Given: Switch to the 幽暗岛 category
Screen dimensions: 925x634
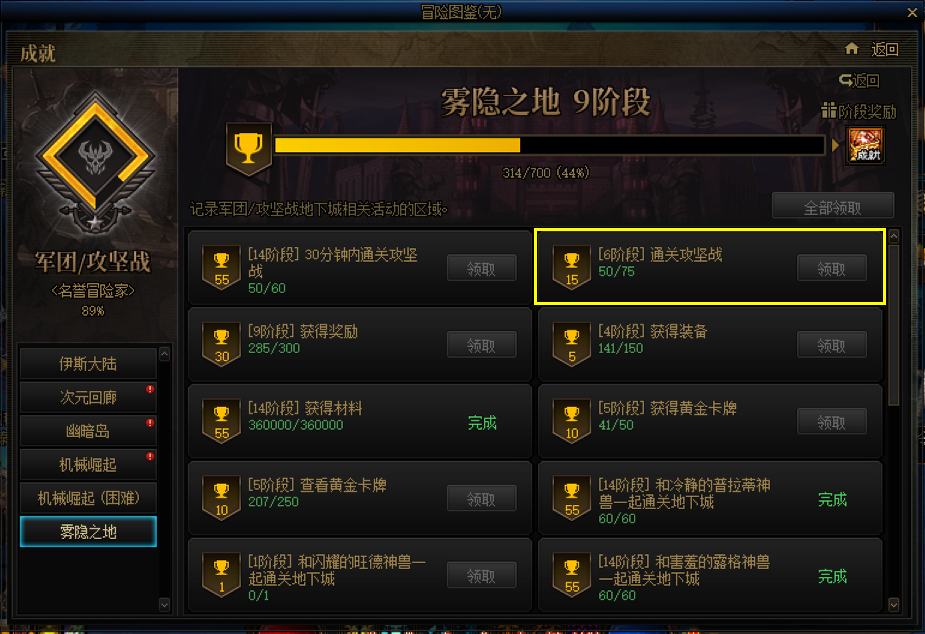Looking at the screenshot, I should pos(88,431).
